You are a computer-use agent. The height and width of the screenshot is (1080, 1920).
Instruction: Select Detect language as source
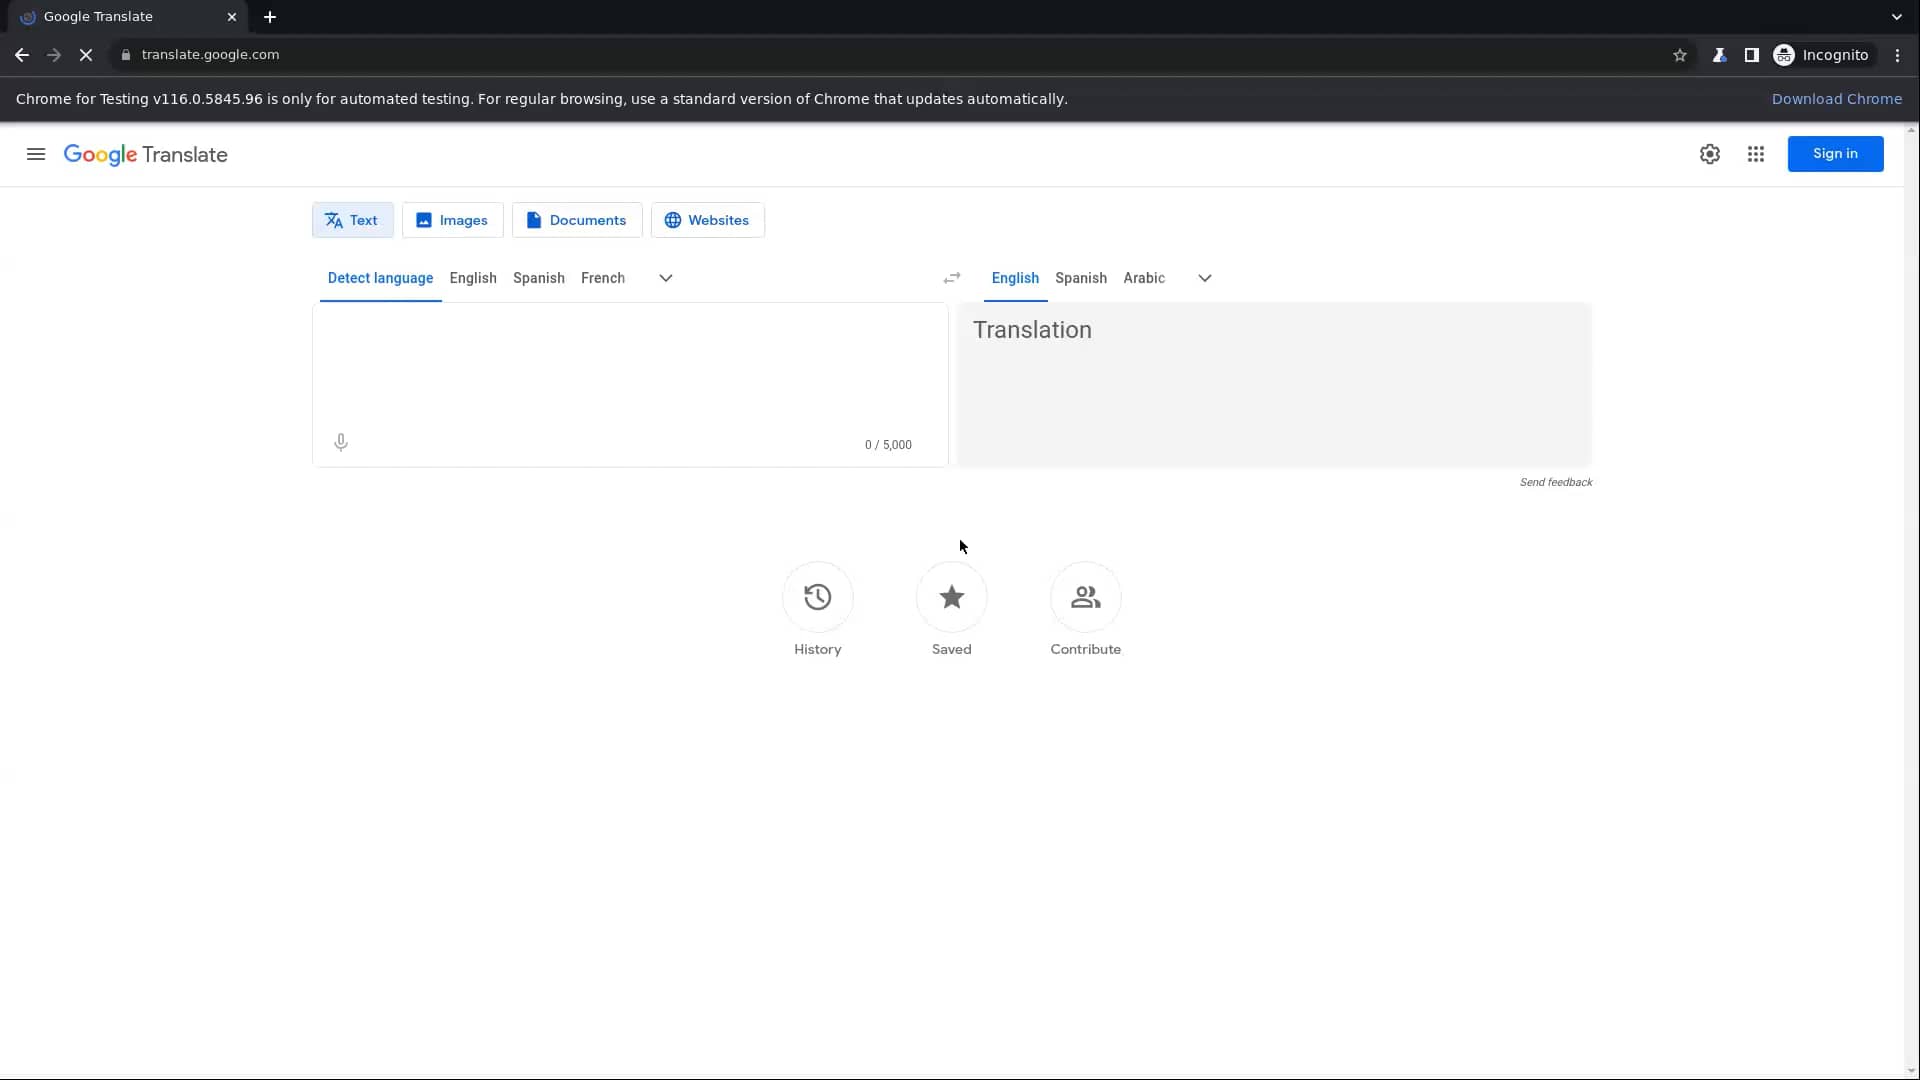380,278
